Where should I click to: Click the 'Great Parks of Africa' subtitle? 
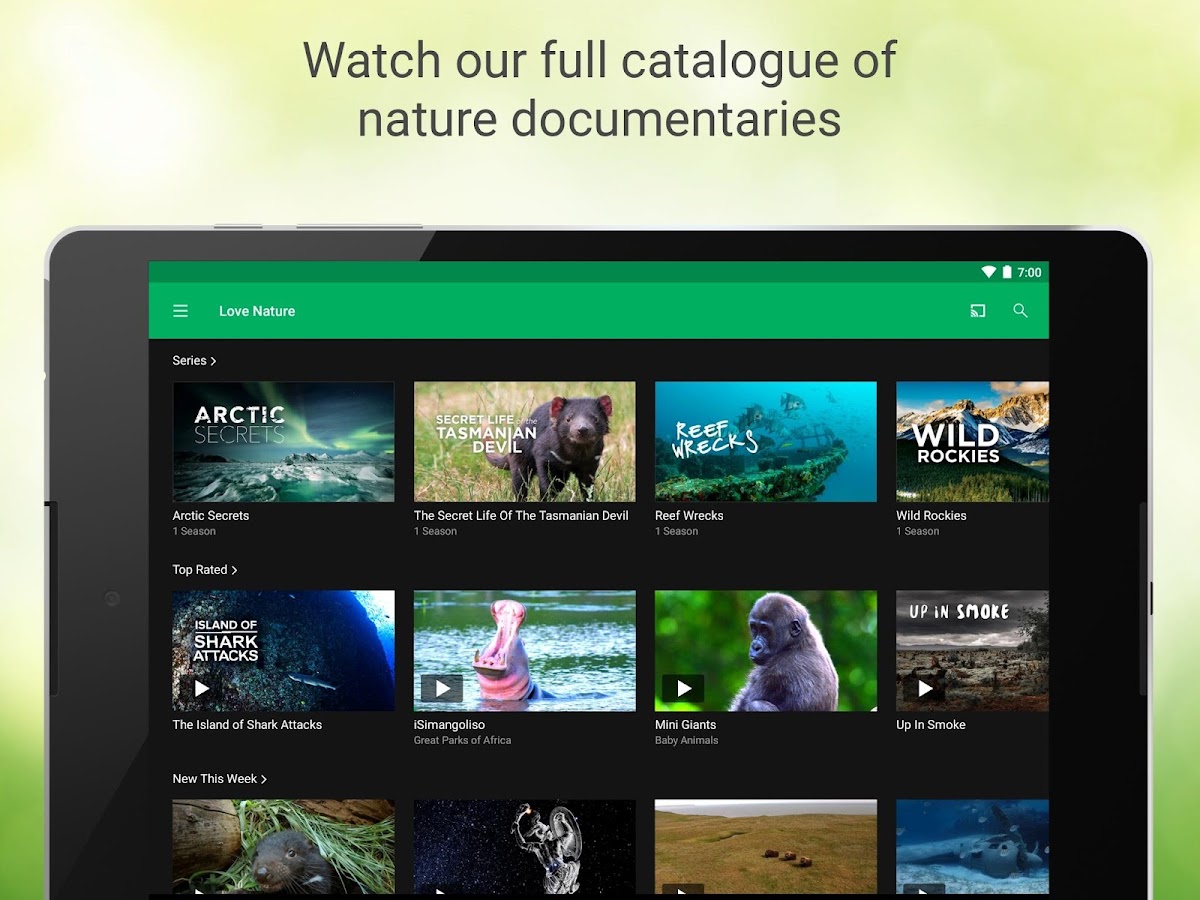pos(462,741)
